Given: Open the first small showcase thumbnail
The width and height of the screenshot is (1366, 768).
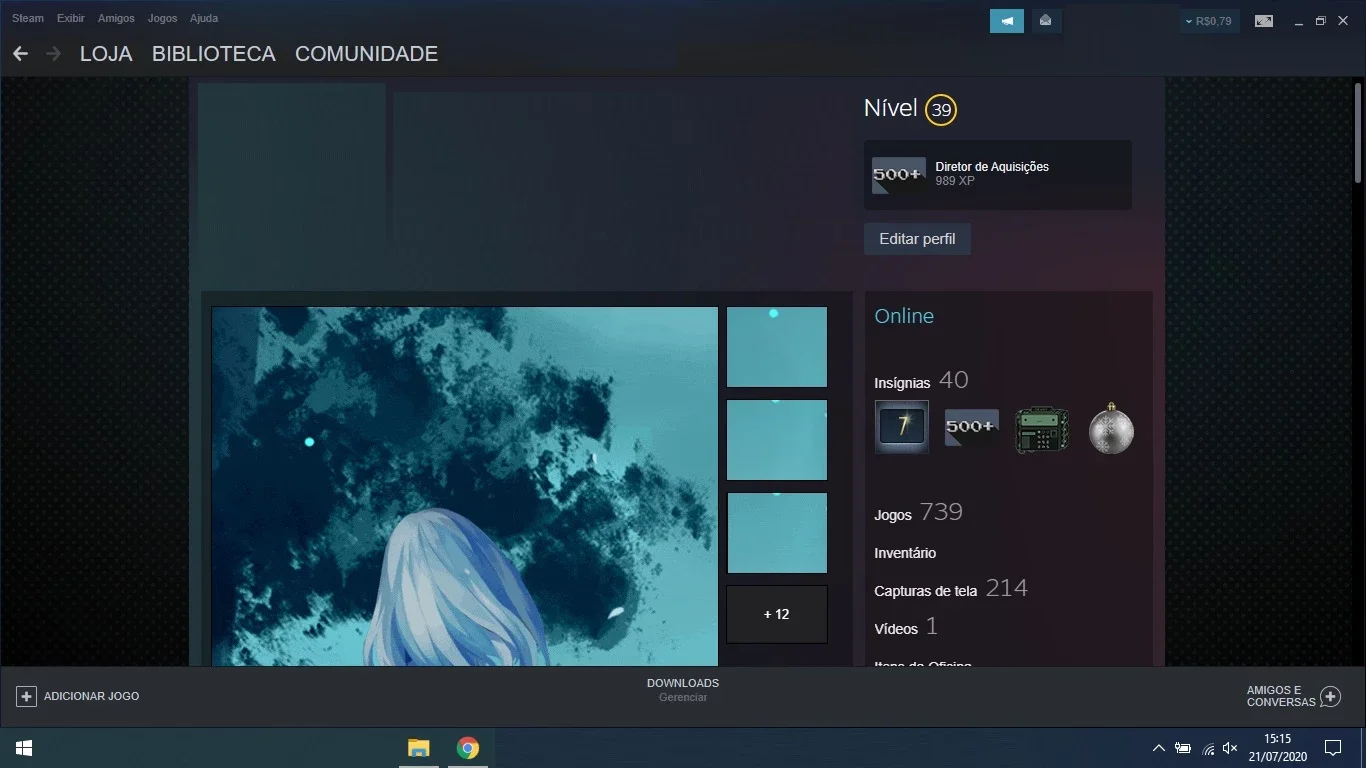Looking at the screenshot, I should click(777, 347).
